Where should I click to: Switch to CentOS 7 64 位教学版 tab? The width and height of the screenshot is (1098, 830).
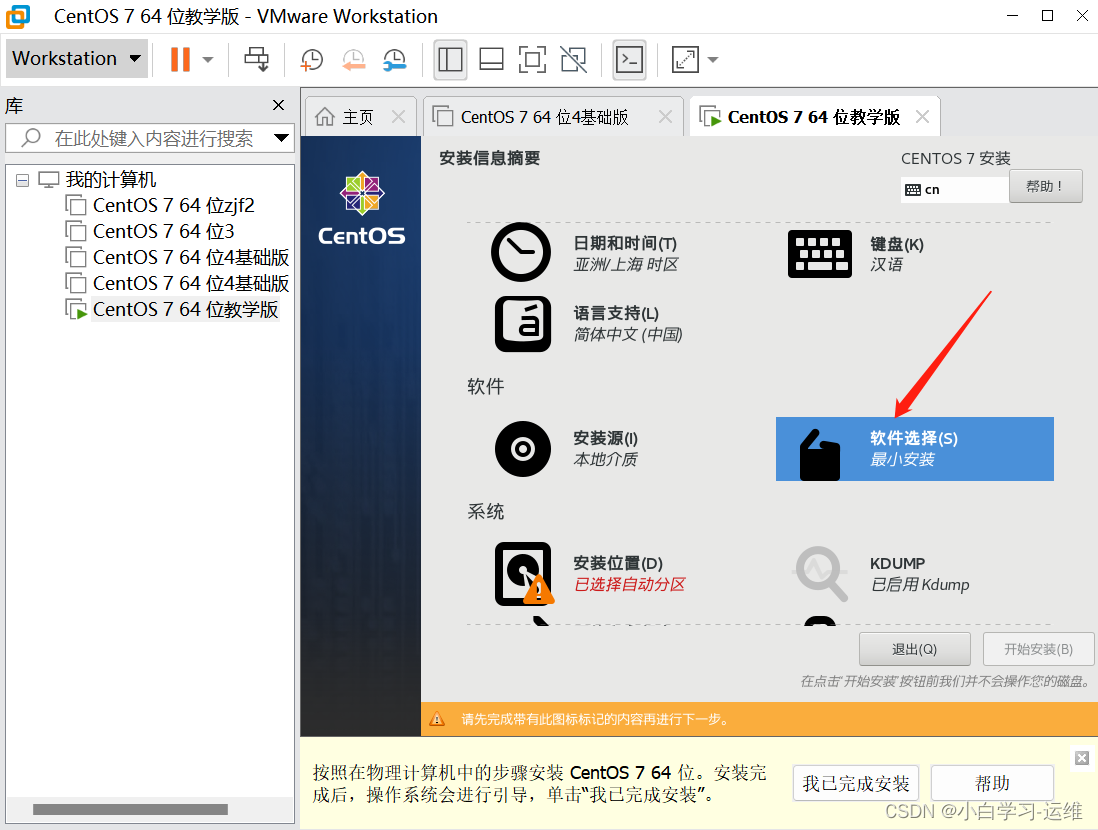tap(813, 117)
